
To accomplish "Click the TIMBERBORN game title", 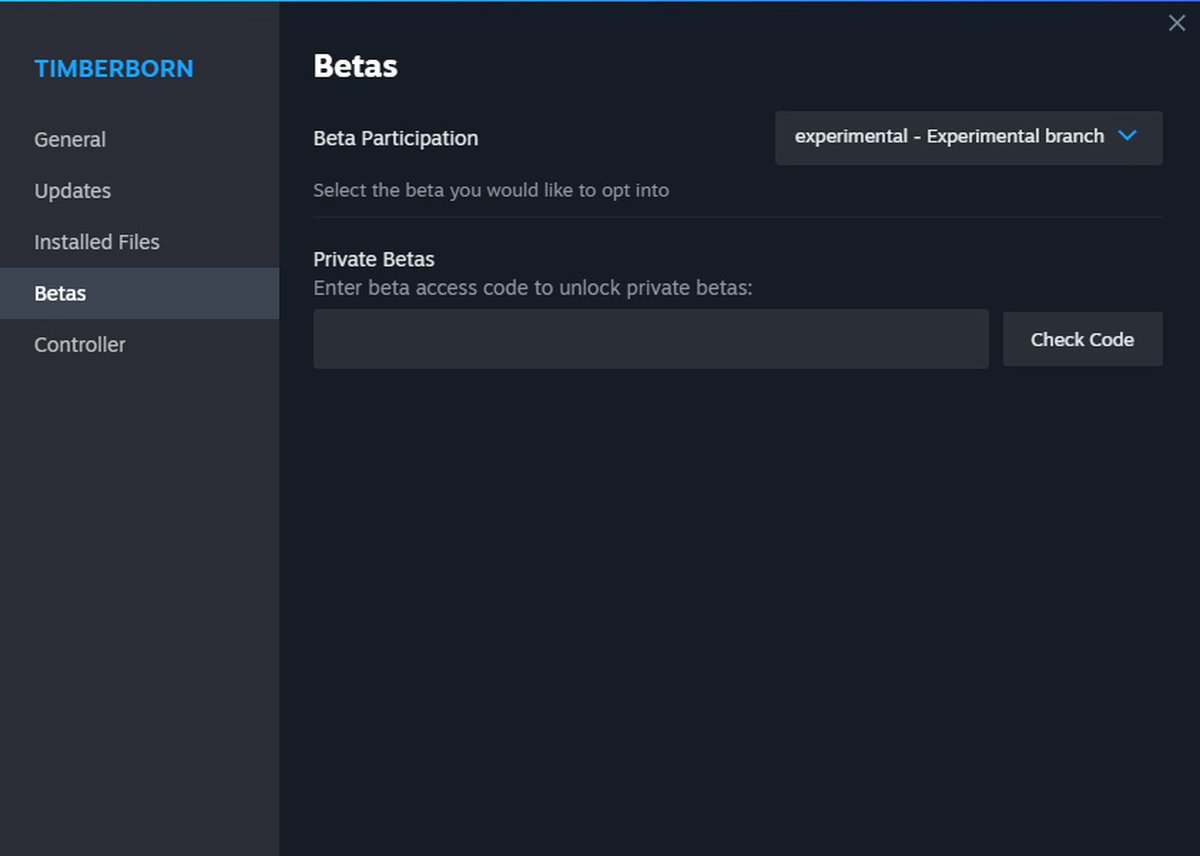I will pyautogui.click(x=114, y=69).
